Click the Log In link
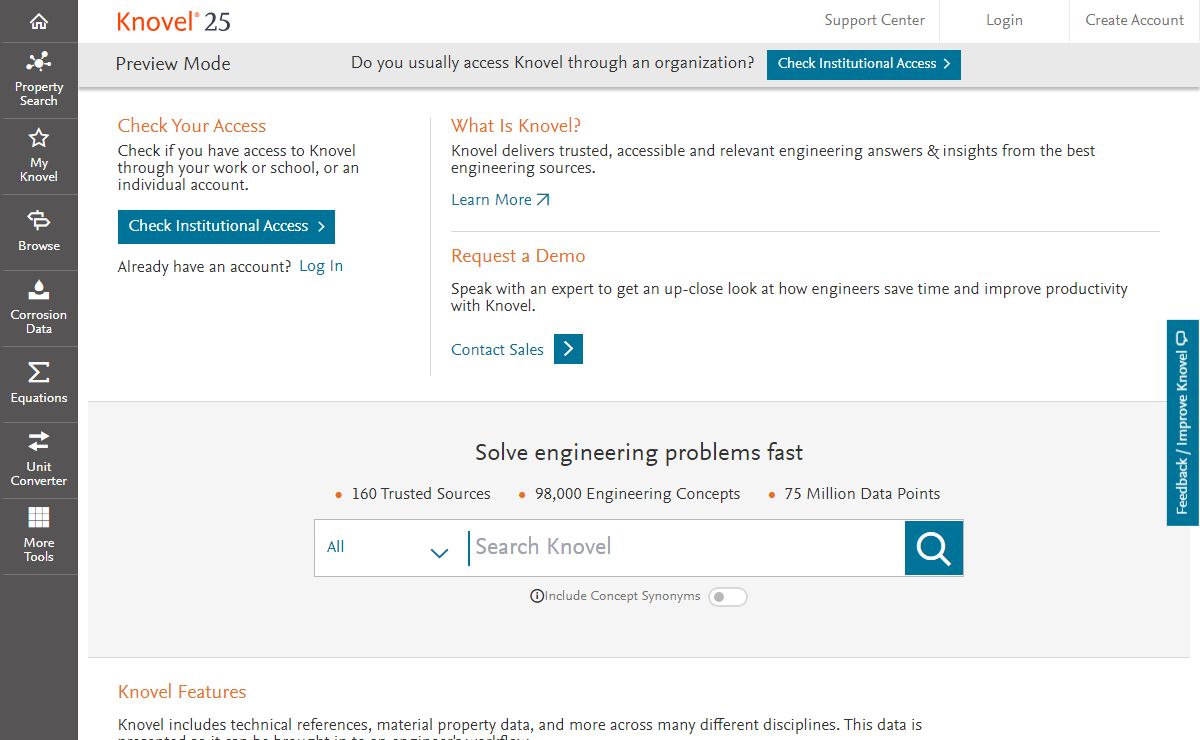The image size is (1200, 740). click(321, 266)
